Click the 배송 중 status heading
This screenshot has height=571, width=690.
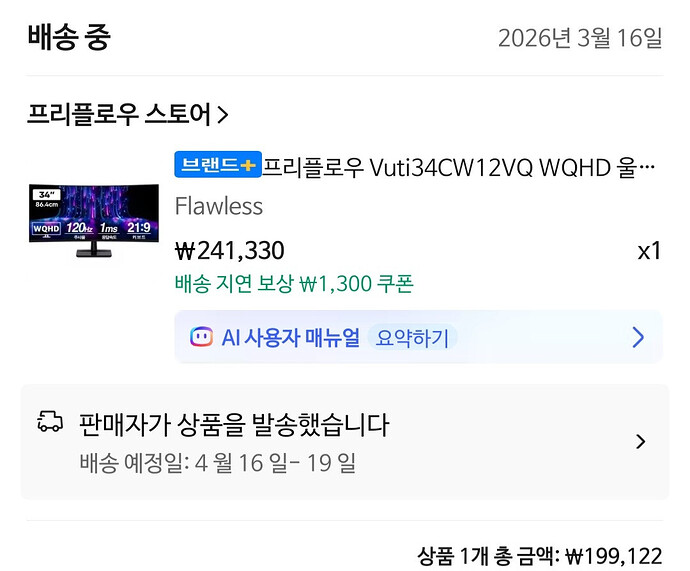tap(69, 37)
